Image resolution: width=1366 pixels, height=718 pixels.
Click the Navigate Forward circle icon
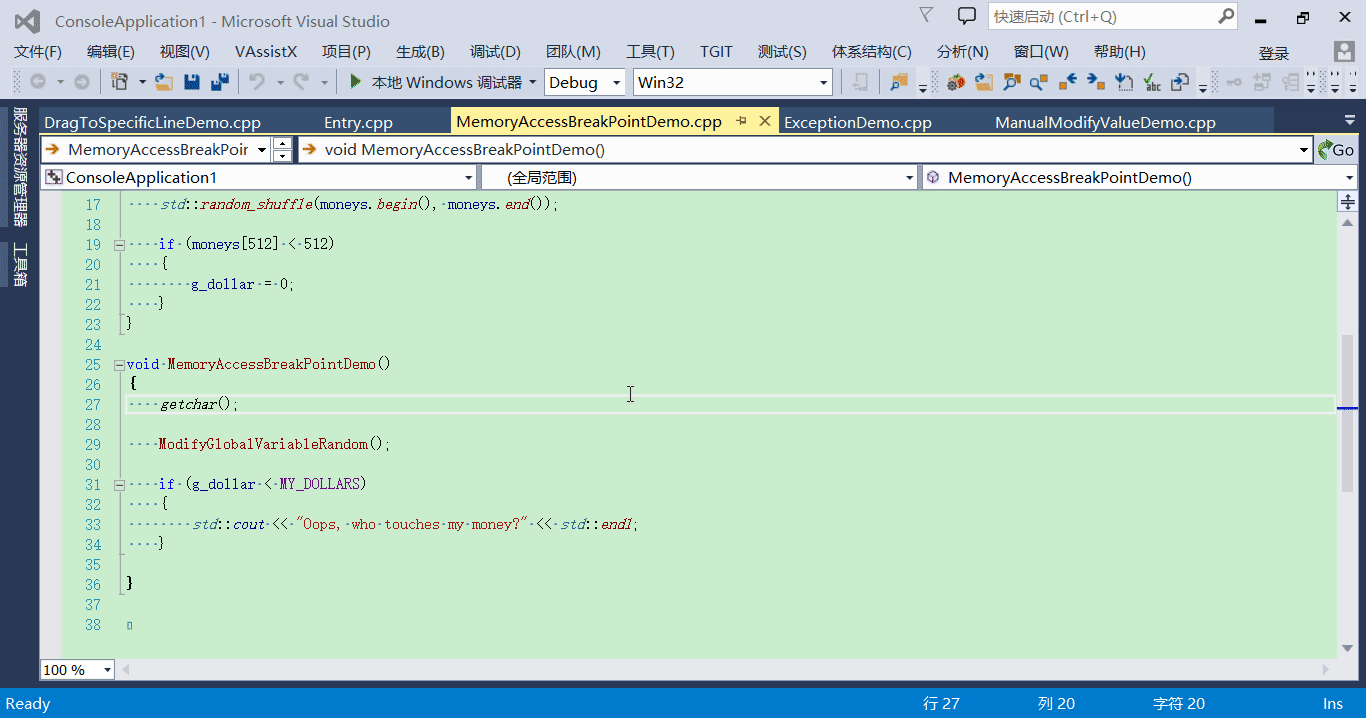[82, 82]
